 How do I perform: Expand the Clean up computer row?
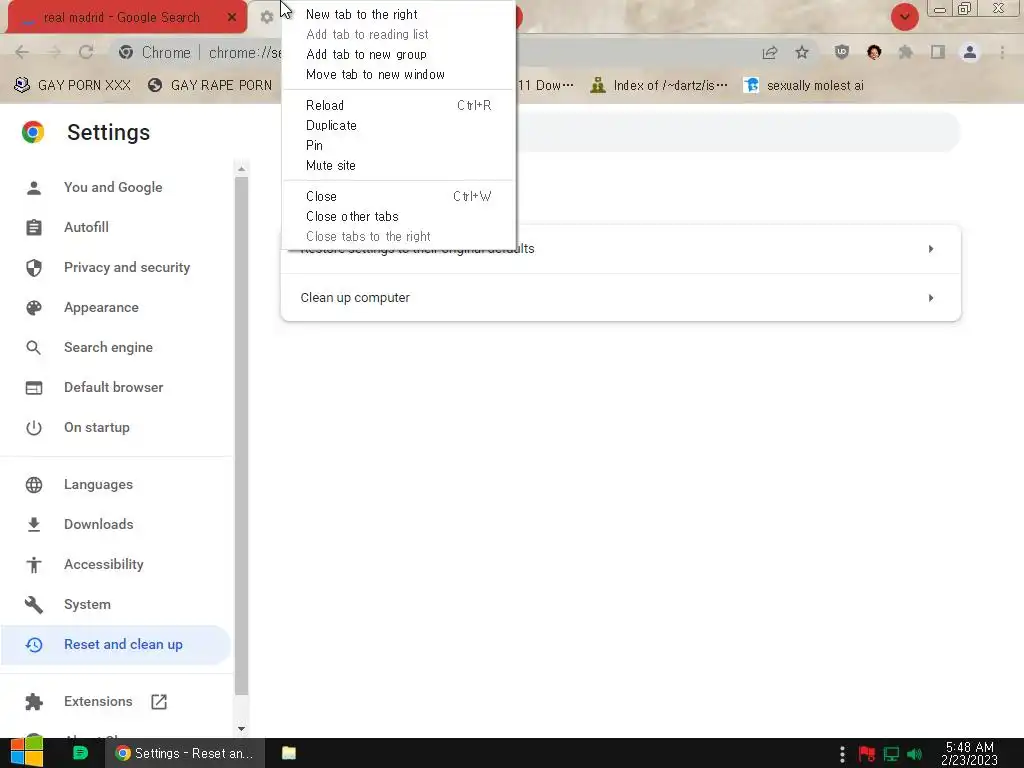click(x=620, y=298)
